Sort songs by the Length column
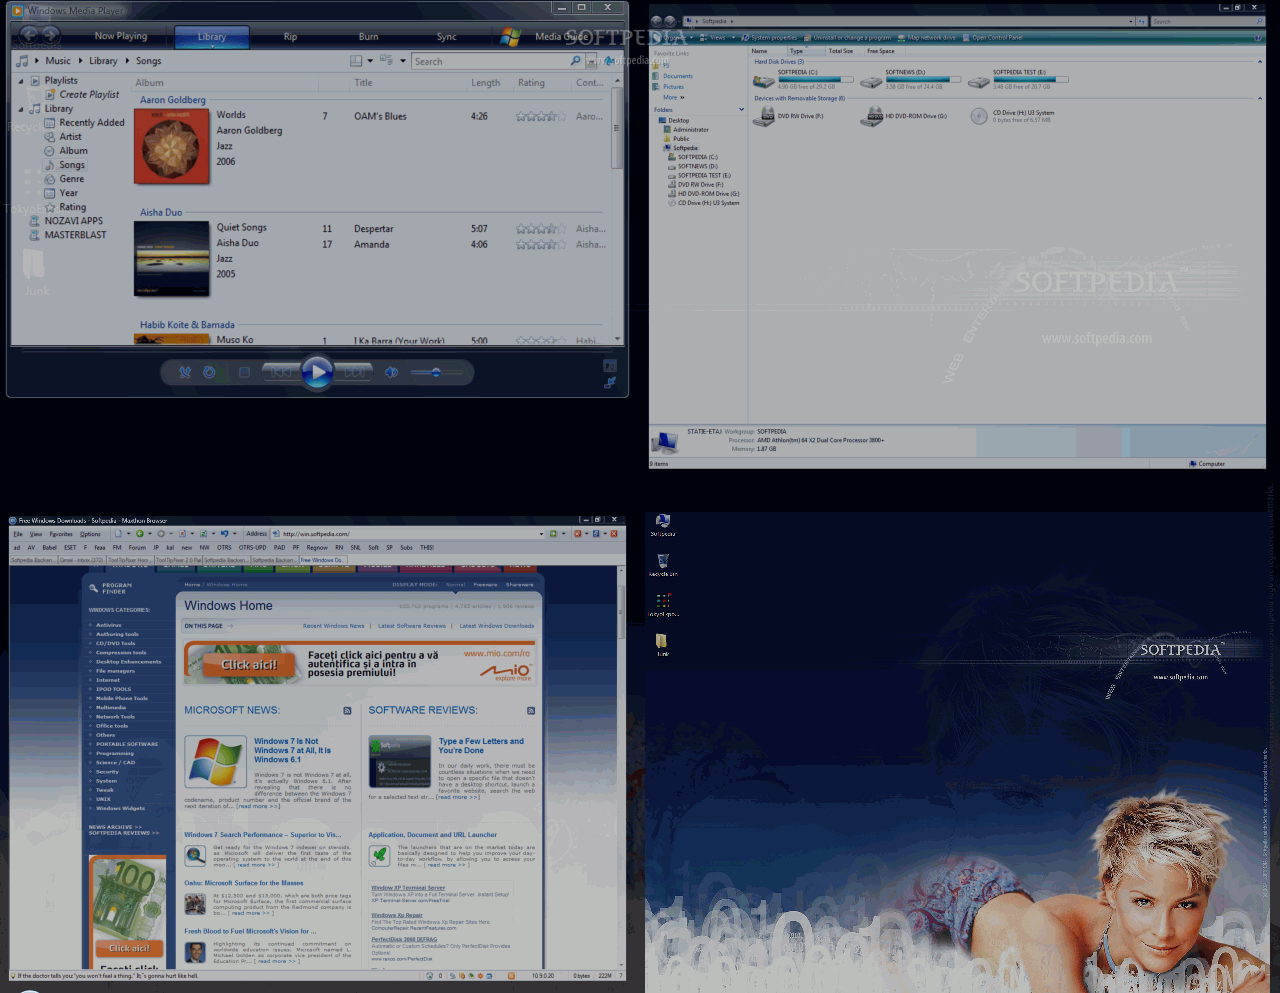The height and width of the screenshot is (993, 1280). (x=486, y=83)
